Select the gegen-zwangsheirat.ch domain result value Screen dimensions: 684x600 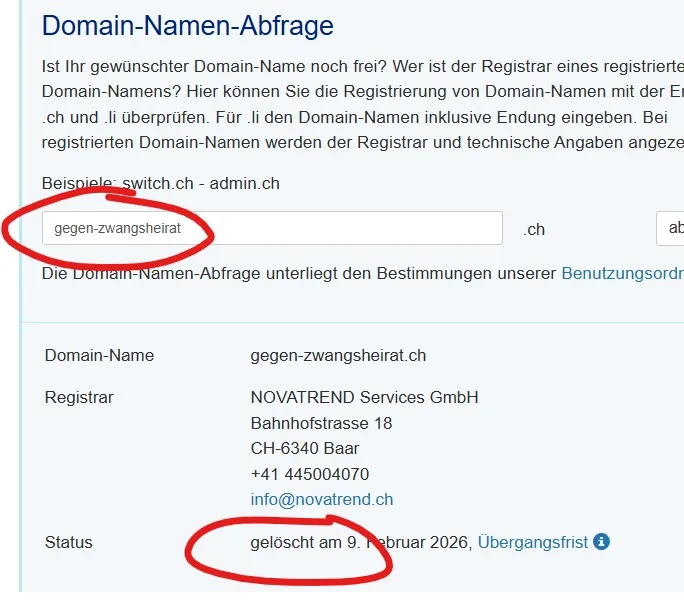coord(338,355)
